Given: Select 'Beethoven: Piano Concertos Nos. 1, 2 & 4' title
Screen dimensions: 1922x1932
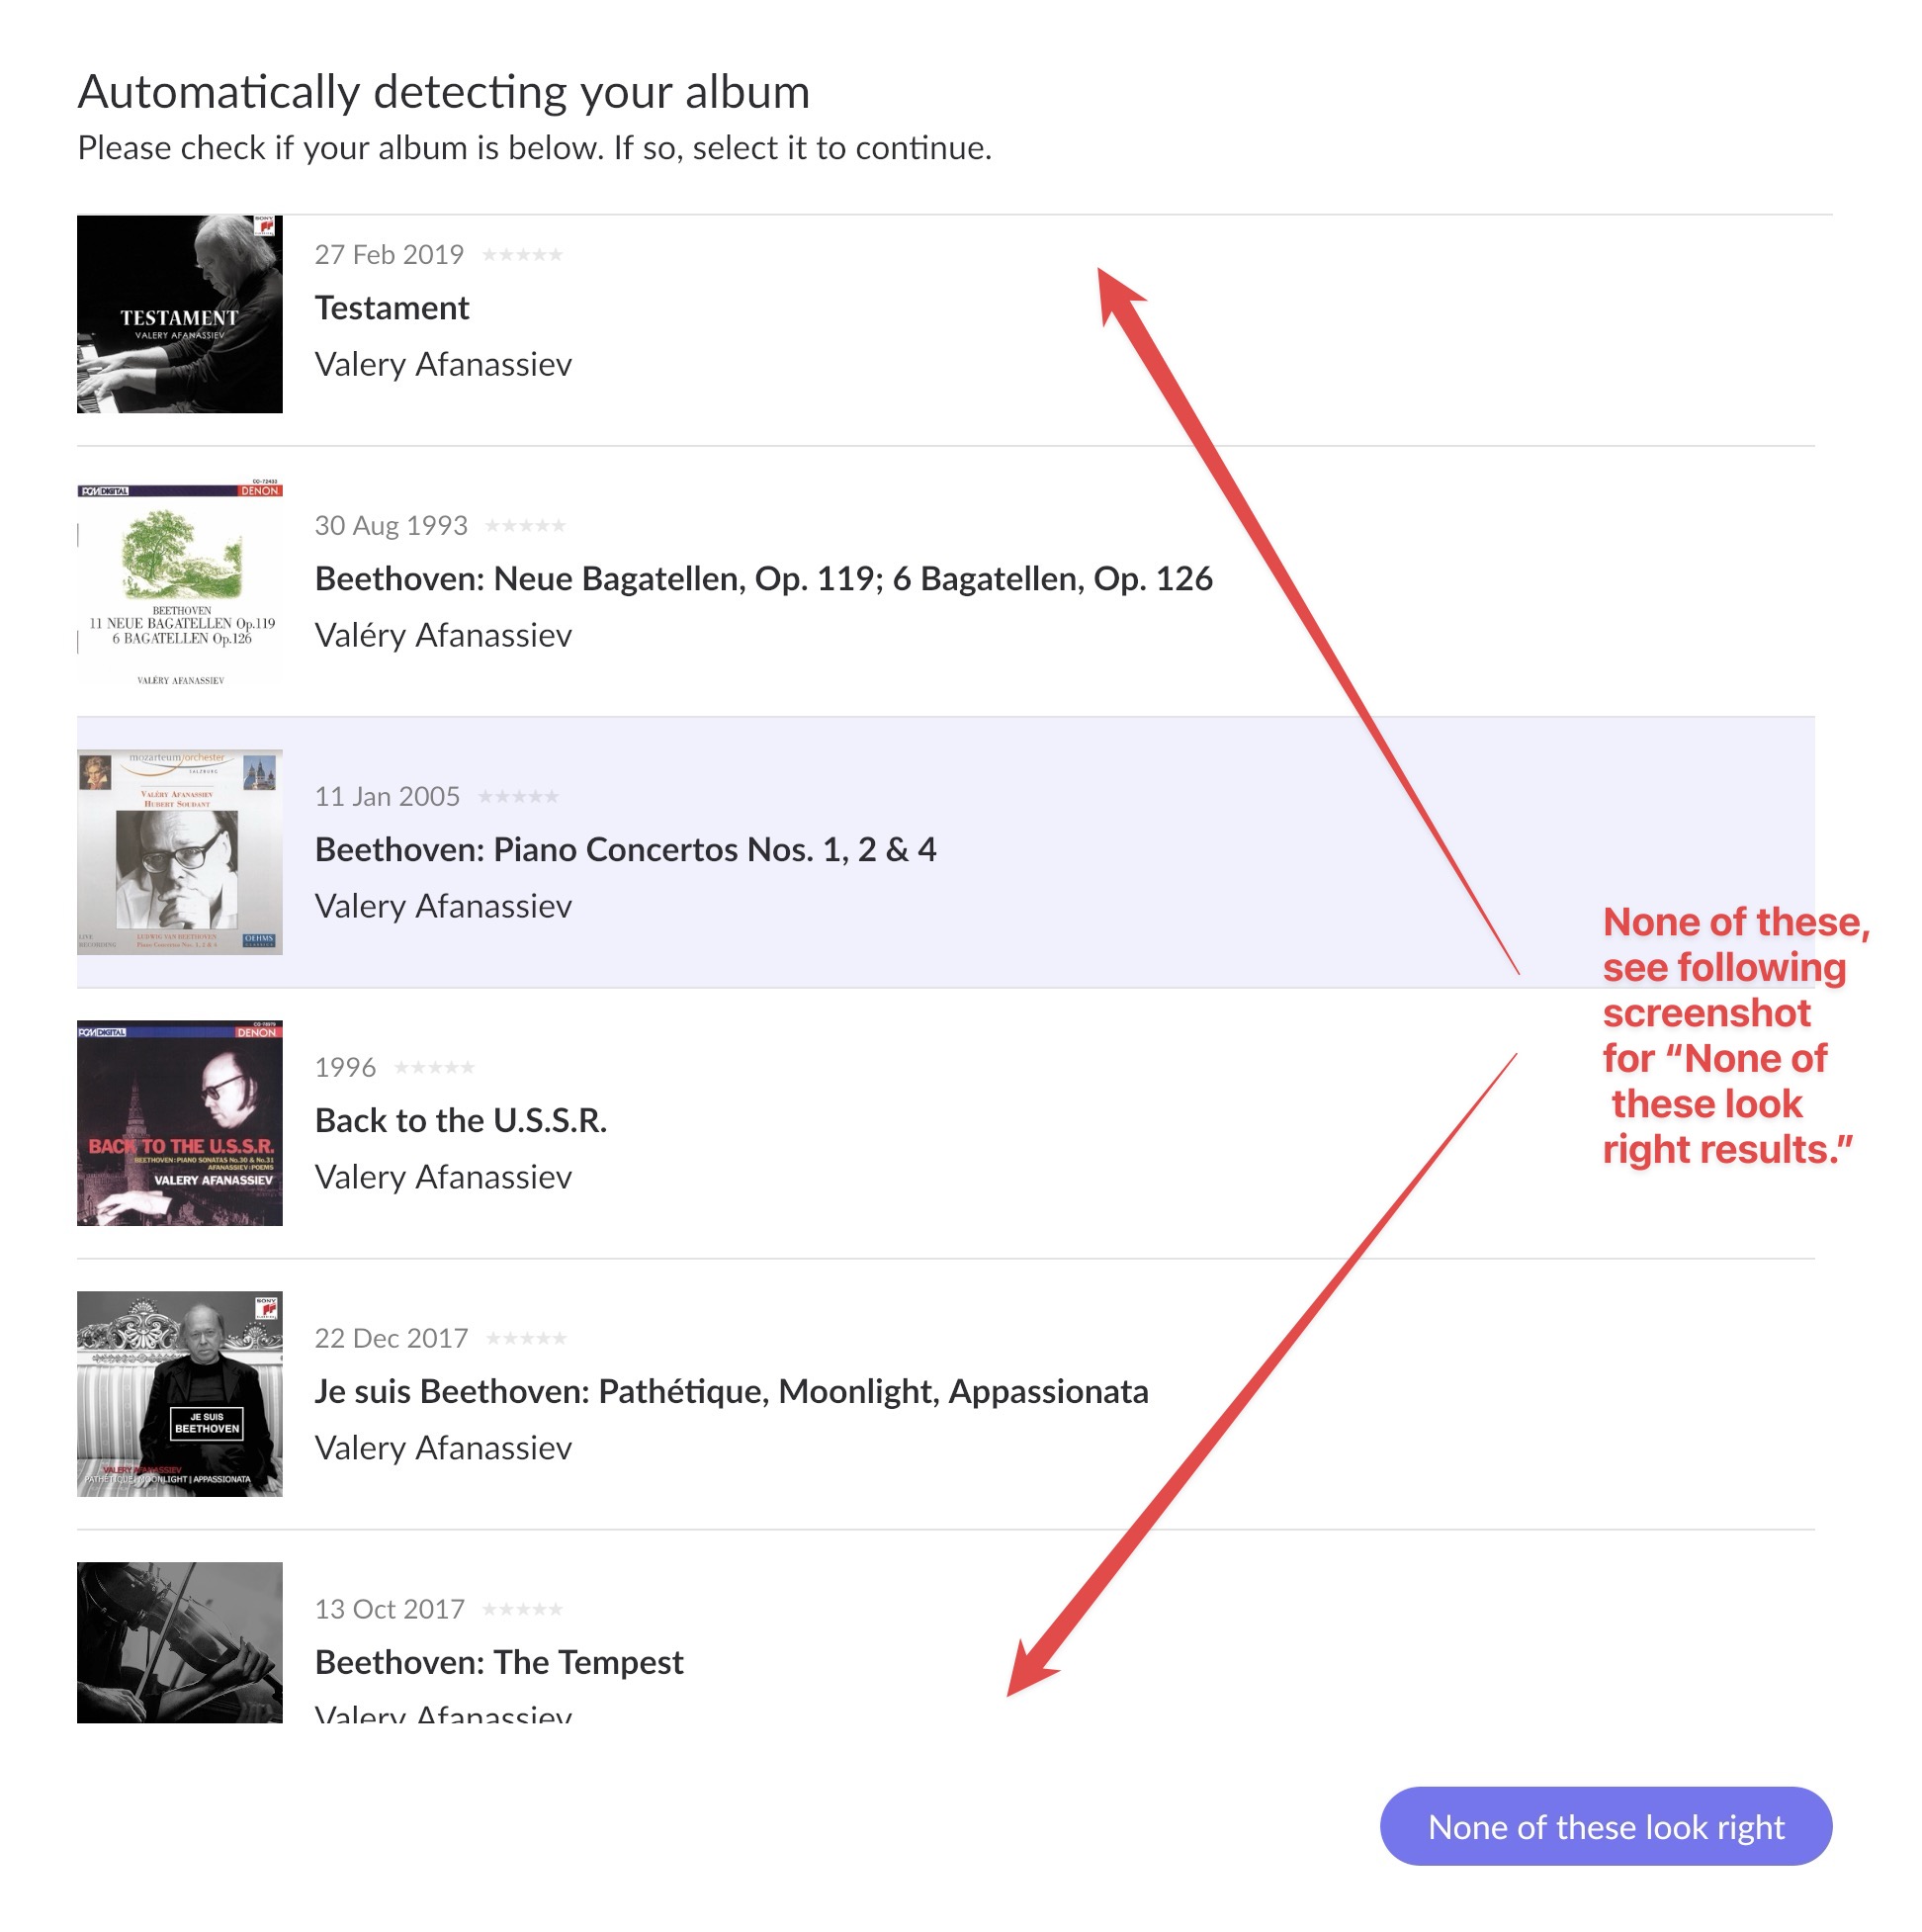Looking at the screenshot, I should point(626,850).
